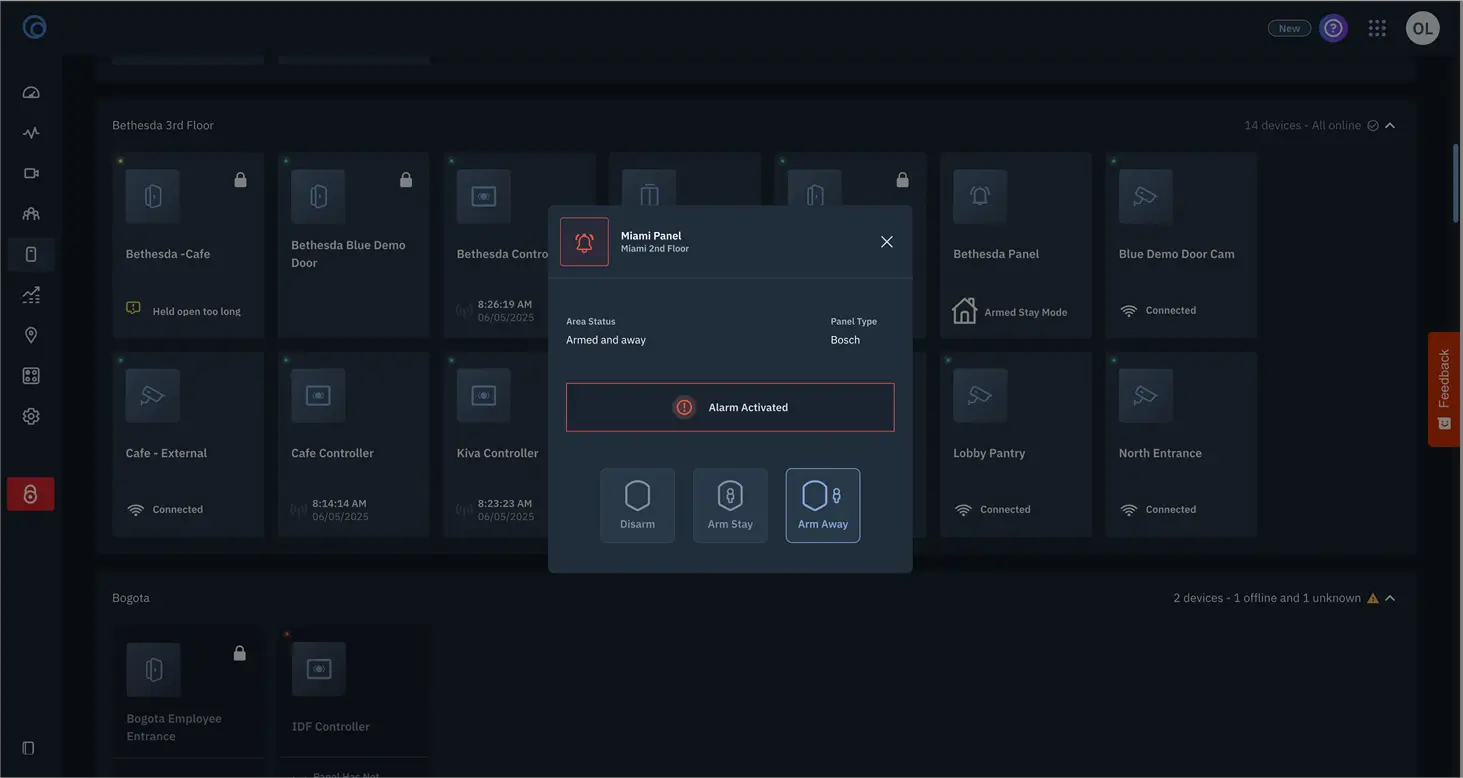Collapse the Bogota devices section
This screenshot has width=1463, height=778.
[x=1390, y=598]
